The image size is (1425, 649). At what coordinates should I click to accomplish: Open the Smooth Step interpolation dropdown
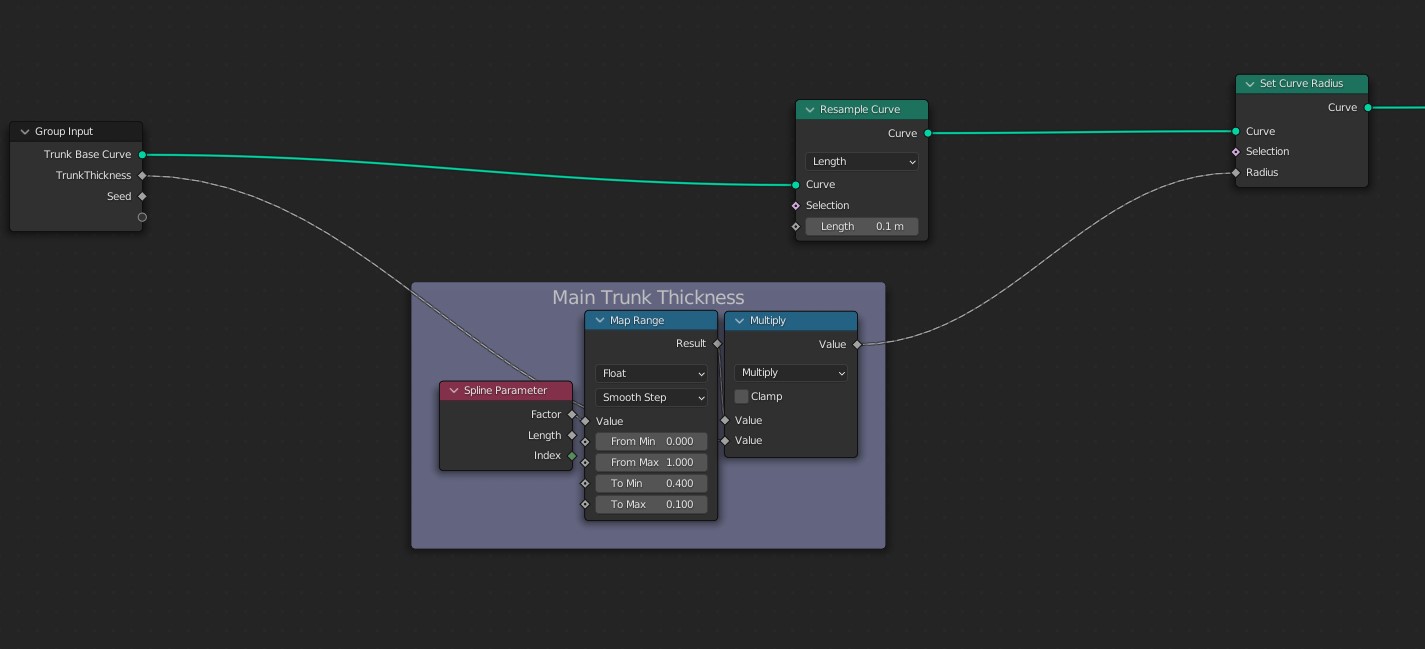[651, 397]
